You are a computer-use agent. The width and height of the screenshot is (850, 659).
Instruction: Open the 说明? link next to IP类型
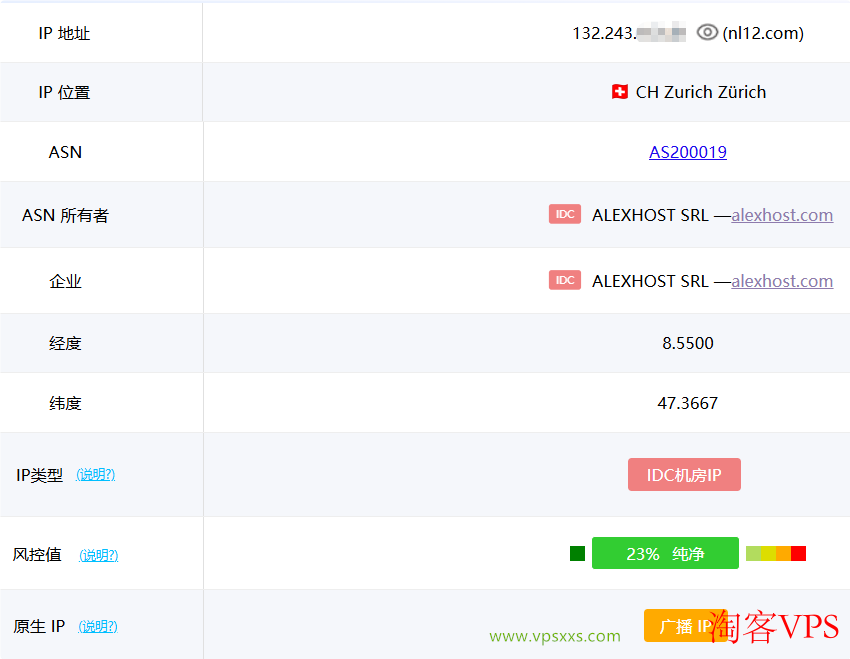[95, 475]
